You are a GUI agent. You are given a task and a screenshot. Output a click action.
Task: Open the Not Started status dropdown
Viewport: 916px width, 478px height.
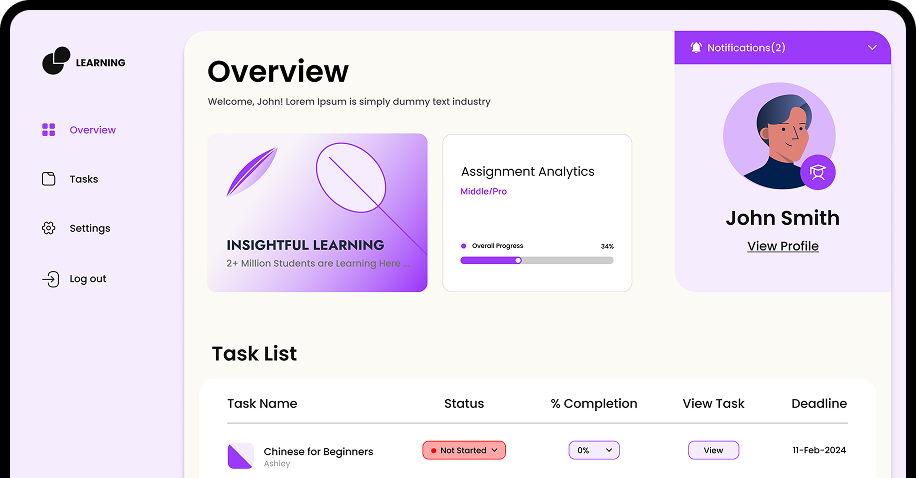point(464,450)
